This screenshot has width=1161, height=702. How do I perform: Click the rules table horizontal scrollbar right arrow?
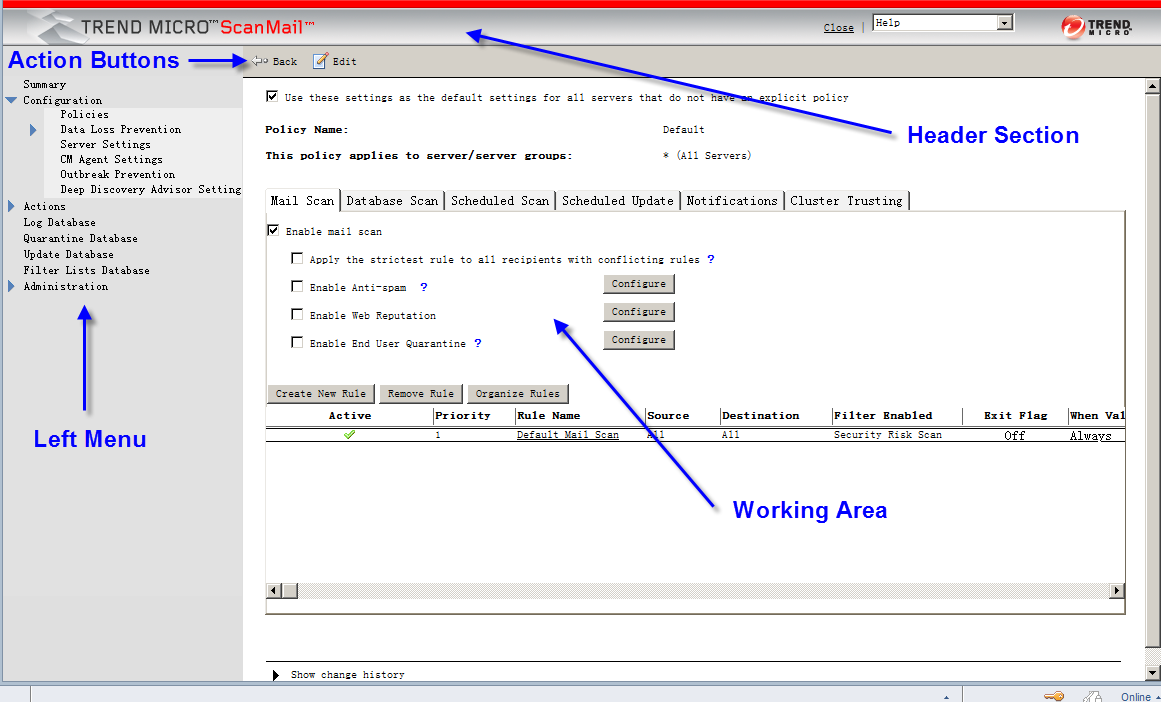[x=1117, y=591]
